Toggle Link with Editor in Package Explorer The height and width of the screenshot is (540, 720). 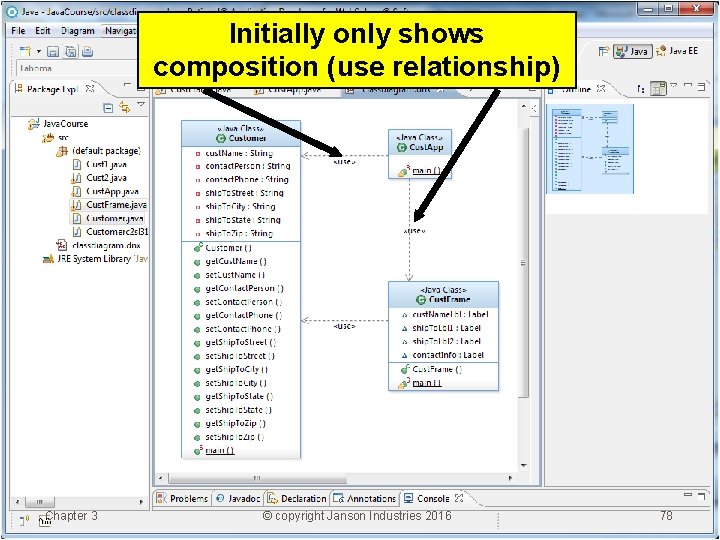pyautogui.click(x=124, y=107)
